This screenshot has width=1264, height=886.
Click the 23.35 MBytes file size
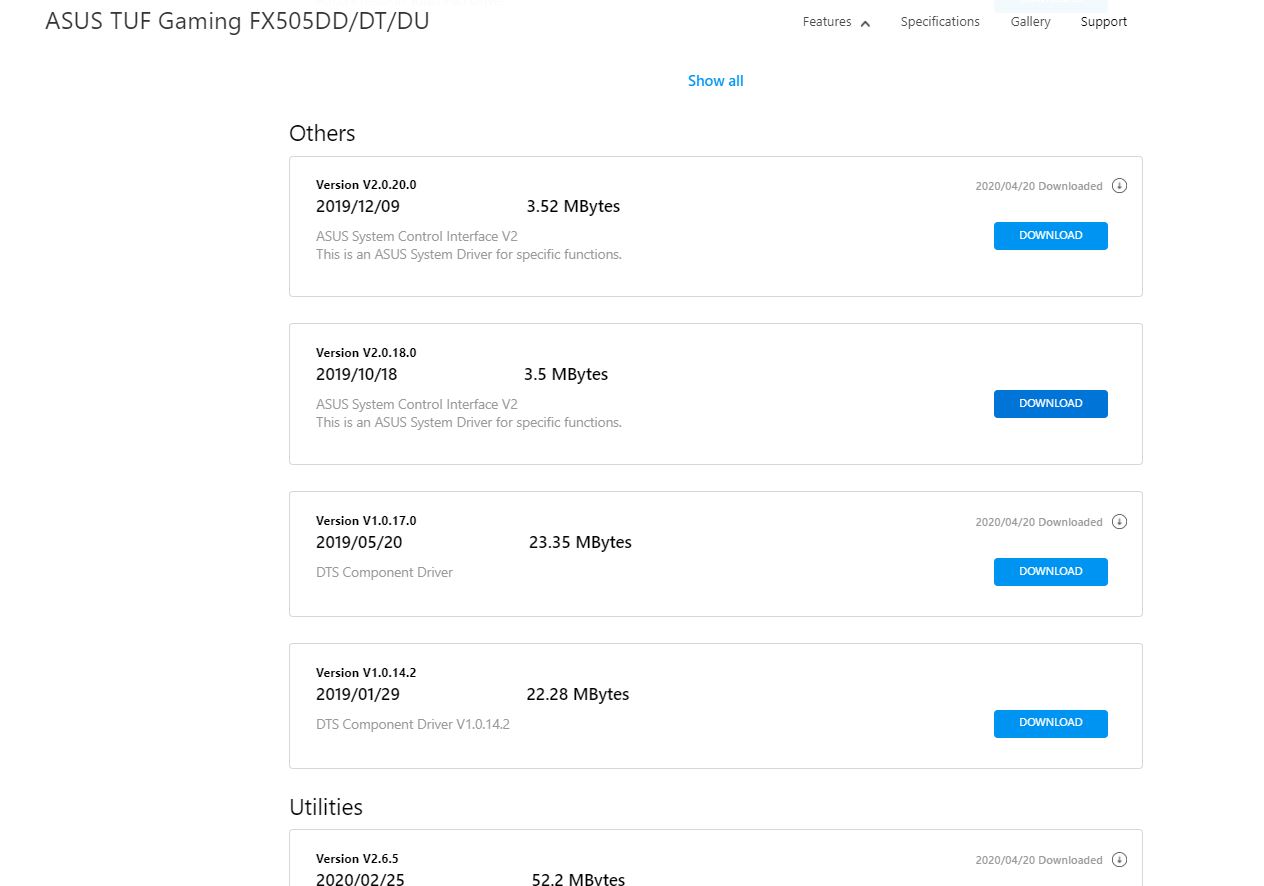pyautogui.click(x=580, y=543)
